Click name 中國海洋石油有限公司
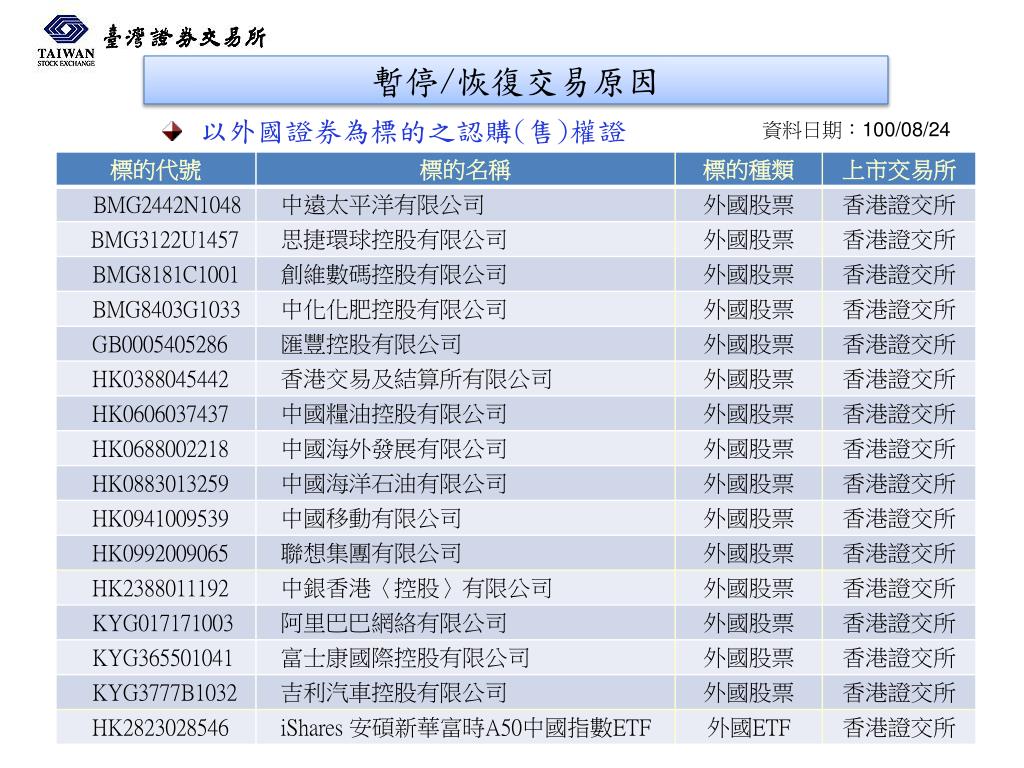 coord(394,484)
